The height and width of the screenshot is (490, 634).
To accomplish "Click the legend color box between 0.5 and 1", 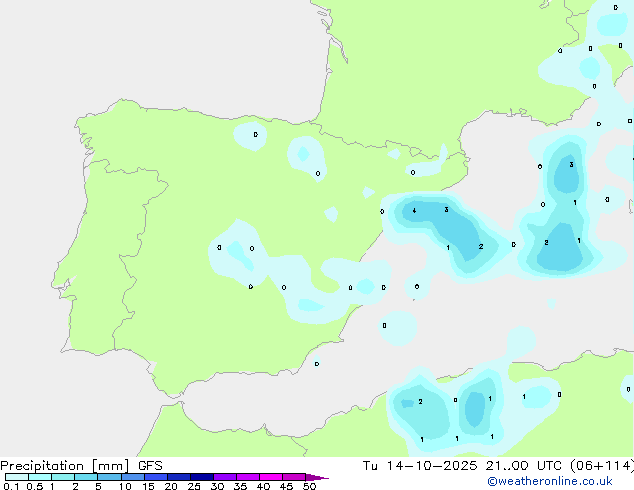I will [40, 477].
